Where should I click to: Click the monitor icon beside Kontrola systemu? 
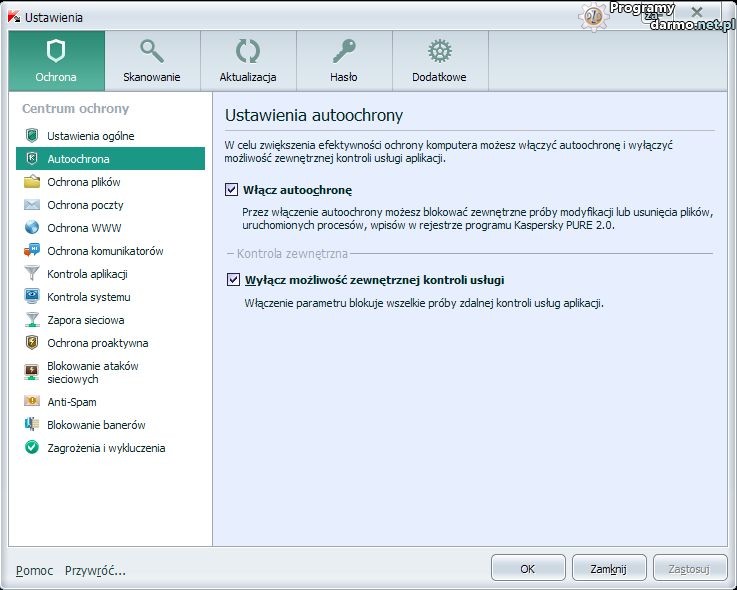coord(31,297)
